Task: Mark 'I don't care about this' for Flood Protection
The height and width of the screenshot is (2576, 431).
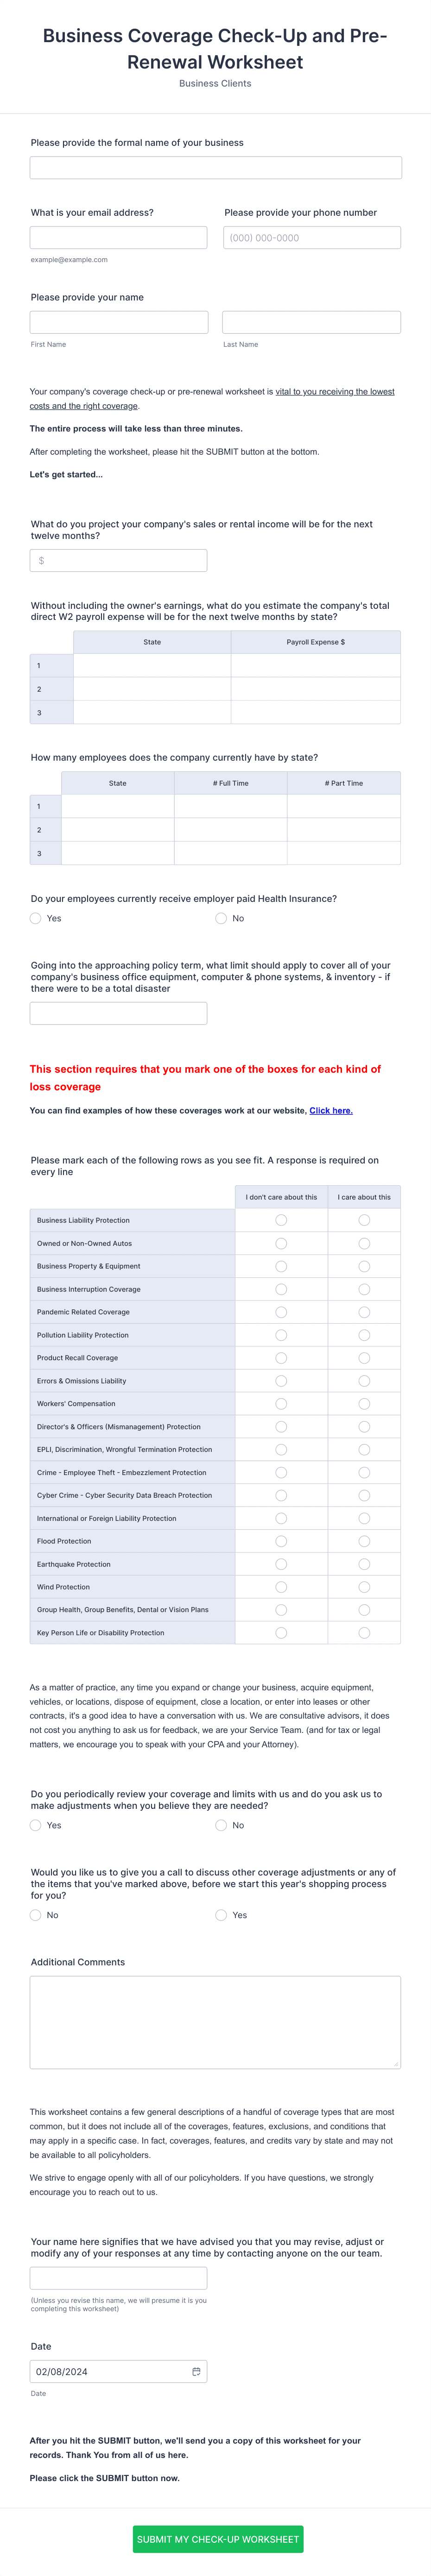Action: click(x=281, y=1541)
